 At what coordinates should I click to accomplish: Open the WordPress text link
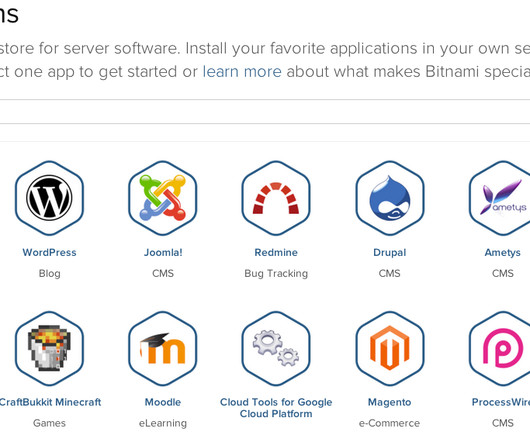click(x=49, y=252)
